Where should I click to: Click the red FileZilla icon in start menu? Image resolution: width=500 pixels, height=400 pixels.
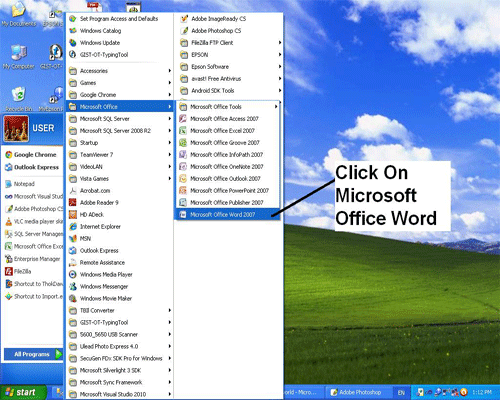point(9,271)
